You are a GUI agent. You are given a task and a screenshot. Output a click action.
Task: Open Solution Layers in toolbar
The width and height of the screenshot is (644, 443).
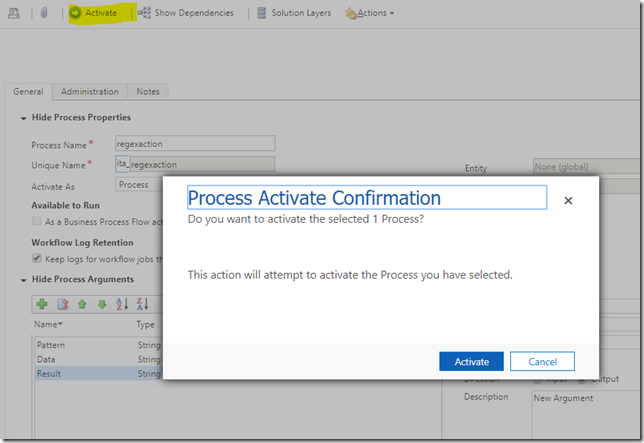[x=294, y=13]
